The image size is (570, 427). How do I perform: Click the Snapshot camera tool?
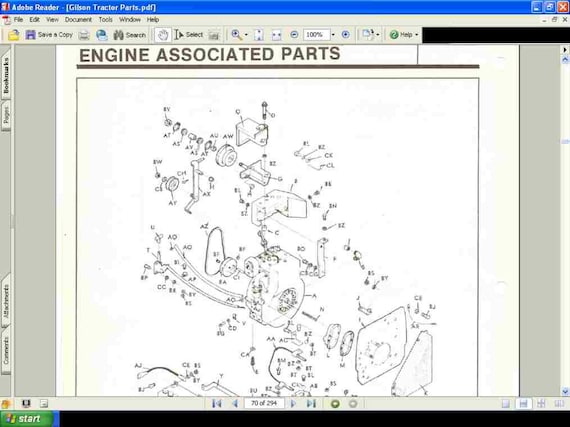[214, 35]
